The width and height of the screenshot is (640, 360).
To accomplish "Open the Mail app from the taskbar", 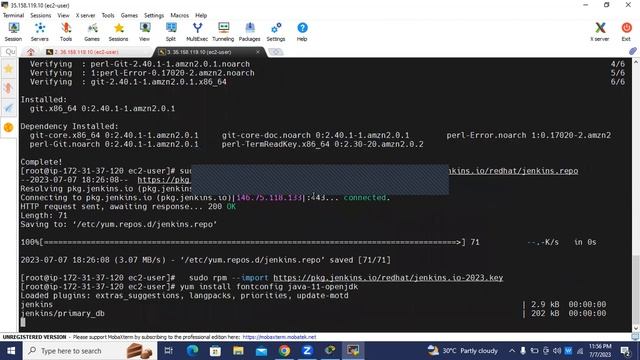I will (261, 351).
